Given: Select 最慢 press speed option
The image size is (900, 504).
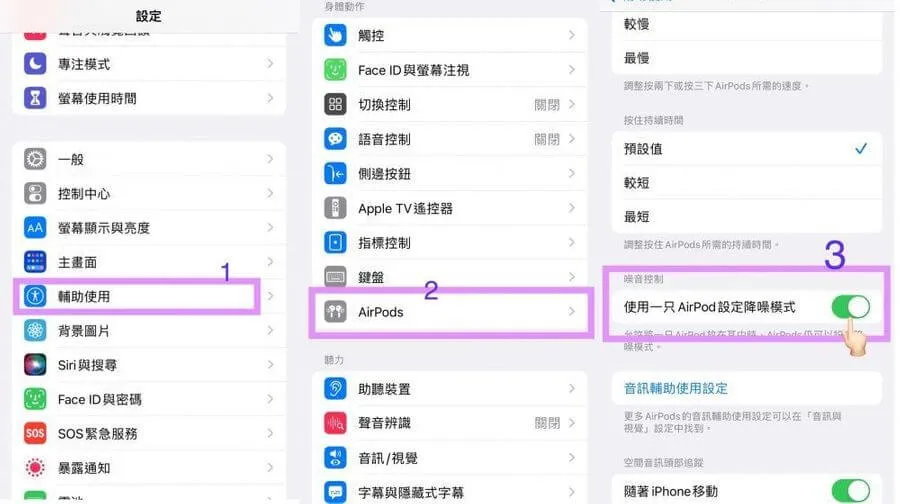Looking at the screenshot, I should (747, 57).
